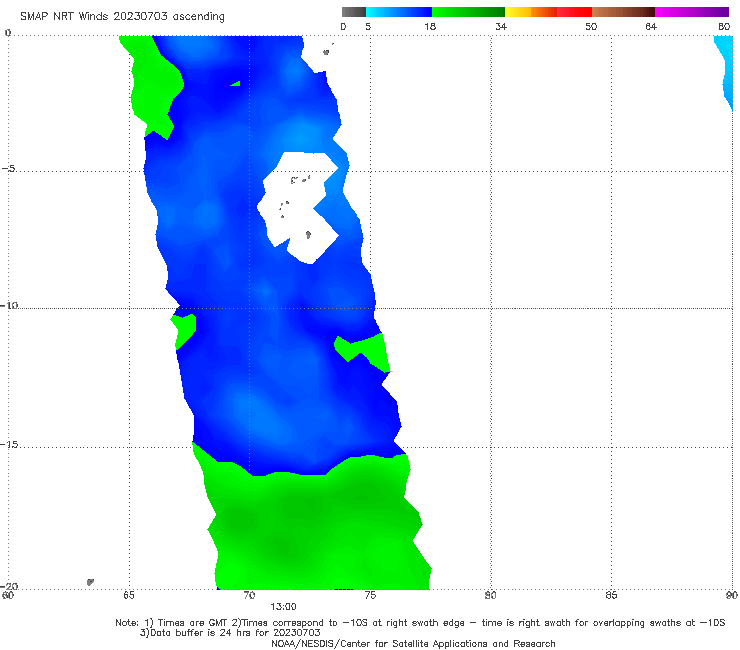This screenshot has height=650, width=740.
Task: Click the color bar label '64'
Action: pyautogui.click(x=651, y=27)
